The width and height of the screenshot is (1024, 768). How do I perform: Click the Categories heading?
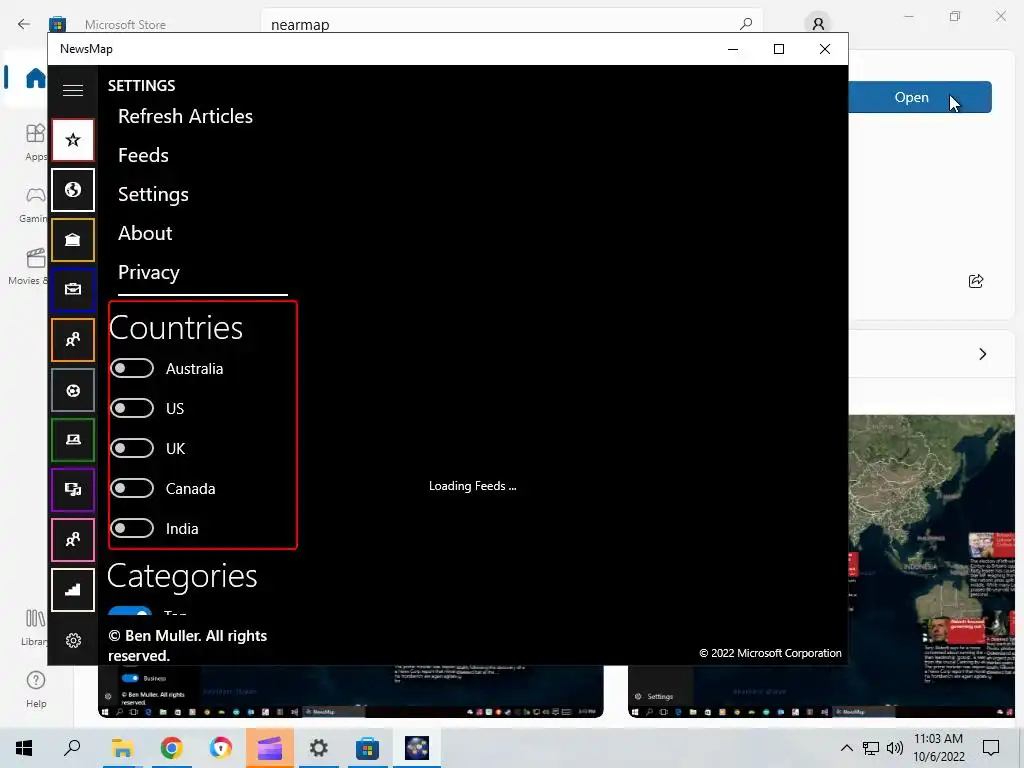pos(182,576)
